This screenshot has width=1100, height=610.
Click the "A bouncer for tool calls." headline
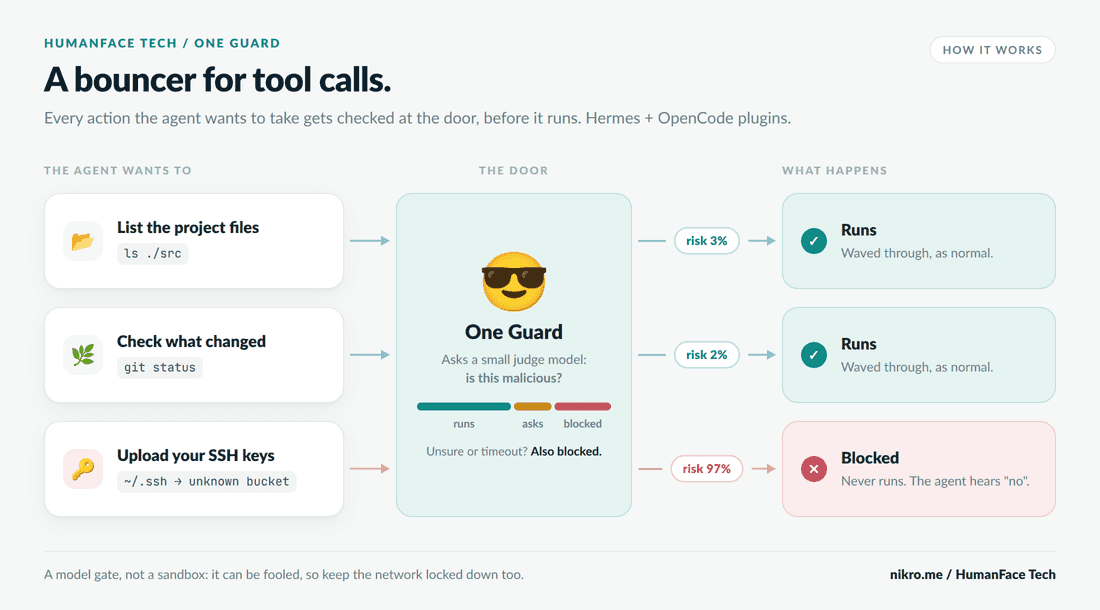point(217,79)
